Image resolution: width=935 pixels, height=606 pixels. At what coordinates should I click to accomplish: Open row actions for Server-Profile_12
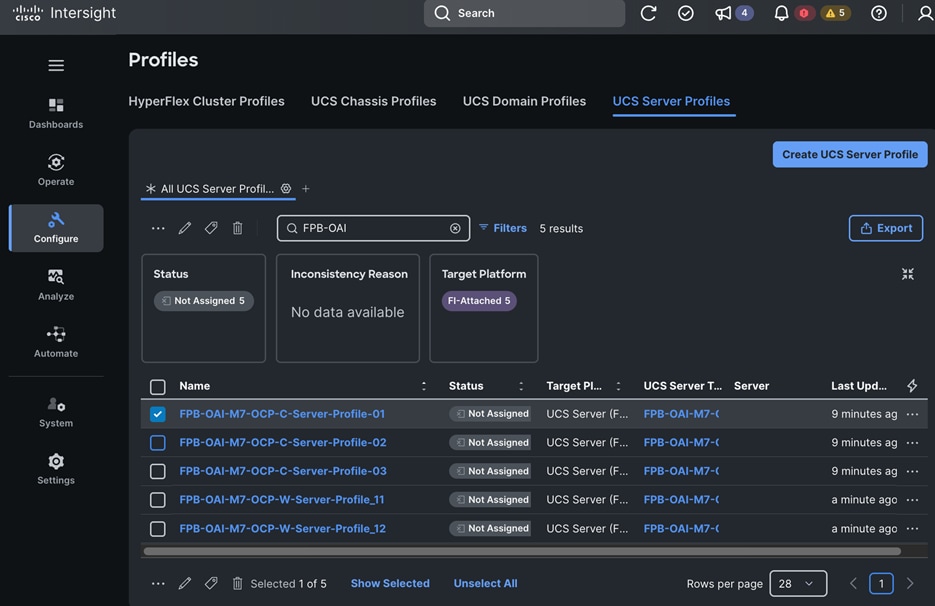click(x=912, y=528)
